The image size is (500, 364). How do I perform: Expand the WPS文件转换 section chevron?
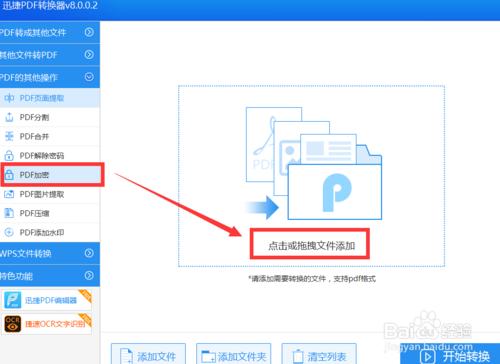tap(89, 253)
